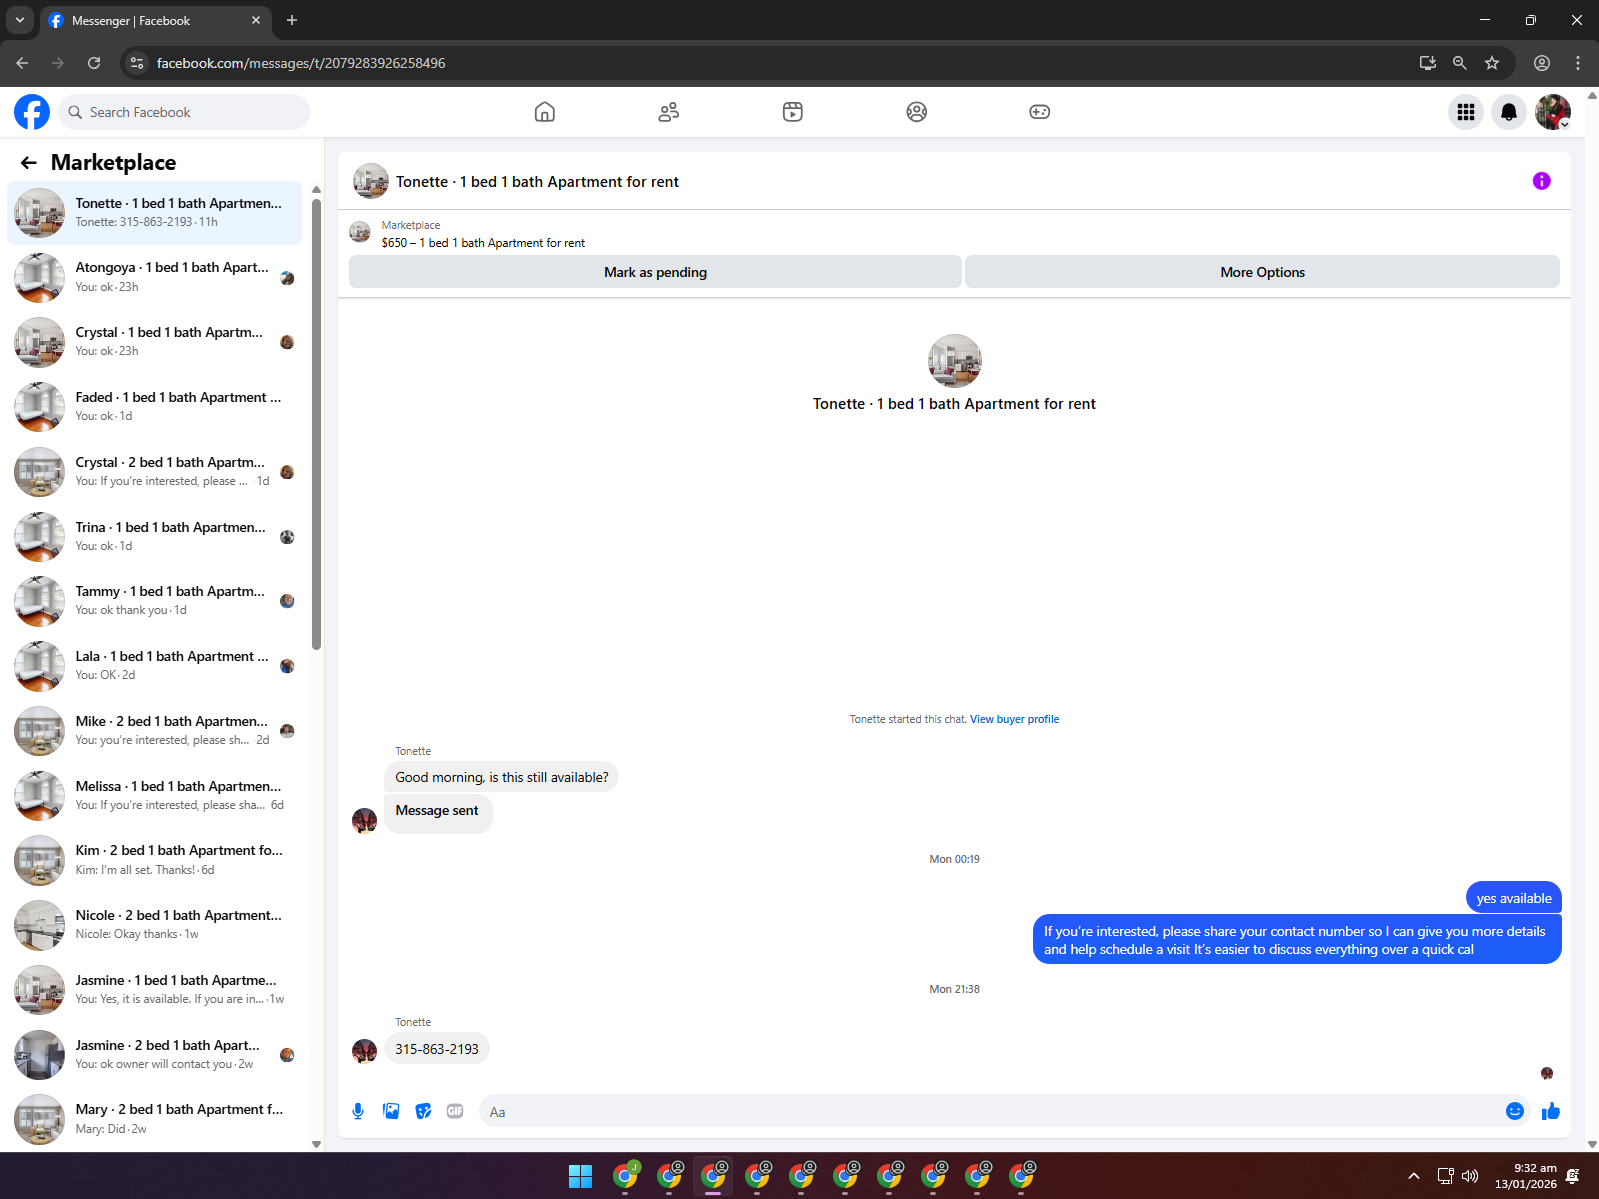Click Mark as pending button
Viewport: 1599px width, 1199px height.
655,272
